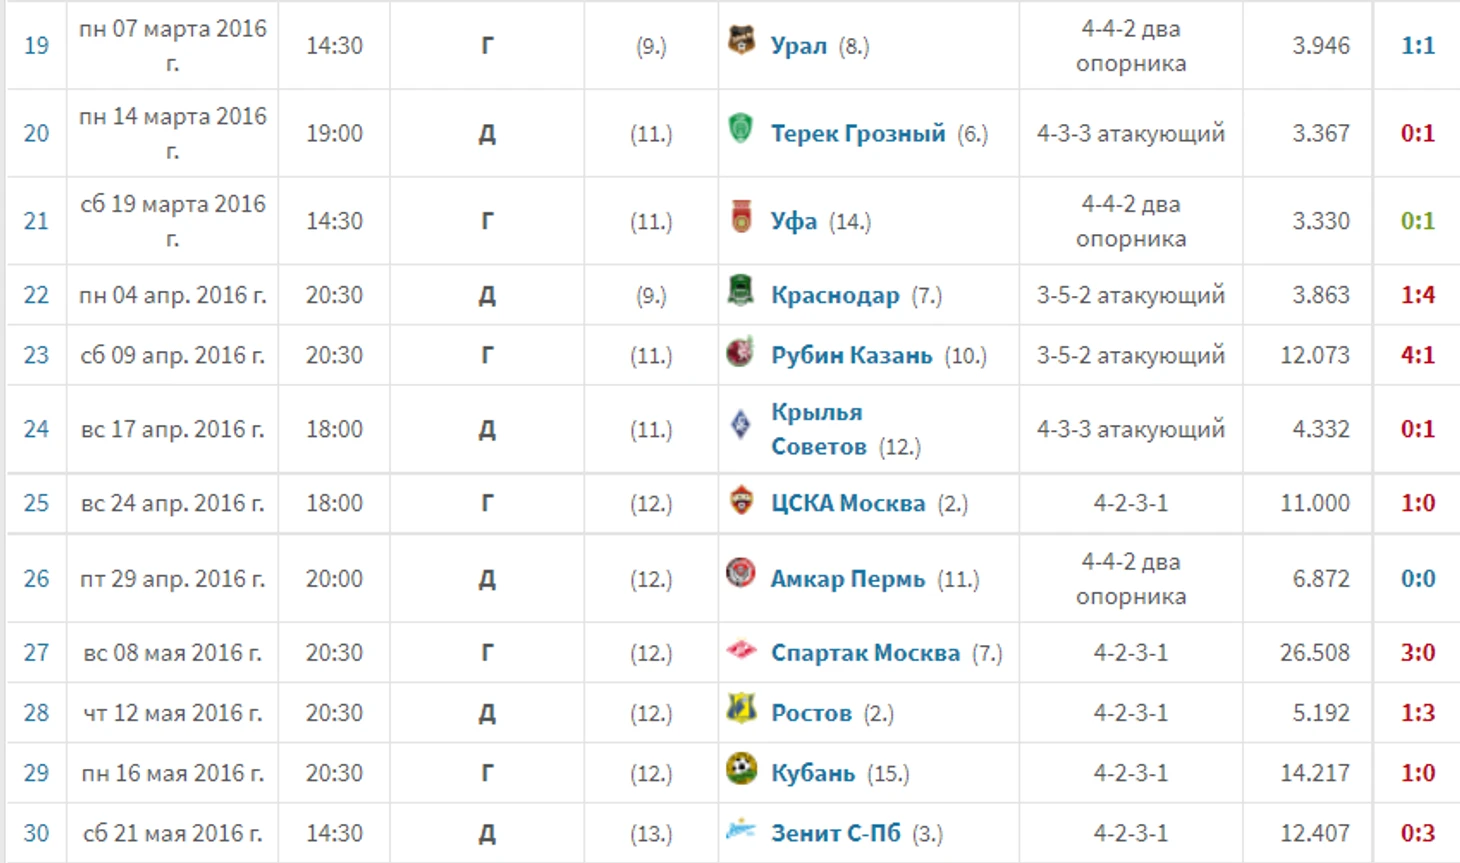Click the Уфа club crest icon
Image resolution: width=1460 pixels, height=863 pixels.
[x=741, y=216]
